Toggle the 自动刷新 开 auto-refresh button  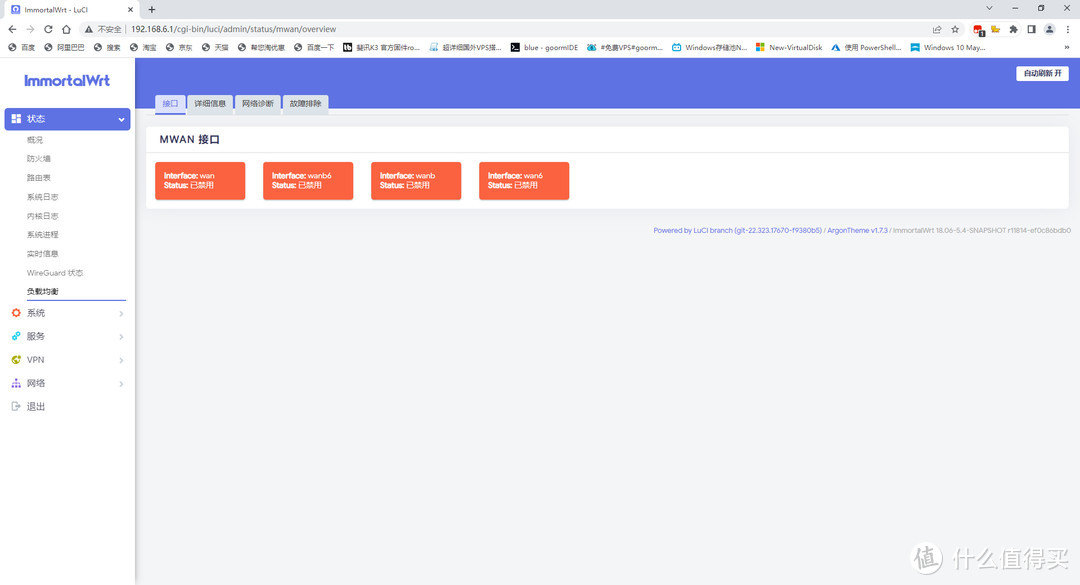coord(1042,74)
